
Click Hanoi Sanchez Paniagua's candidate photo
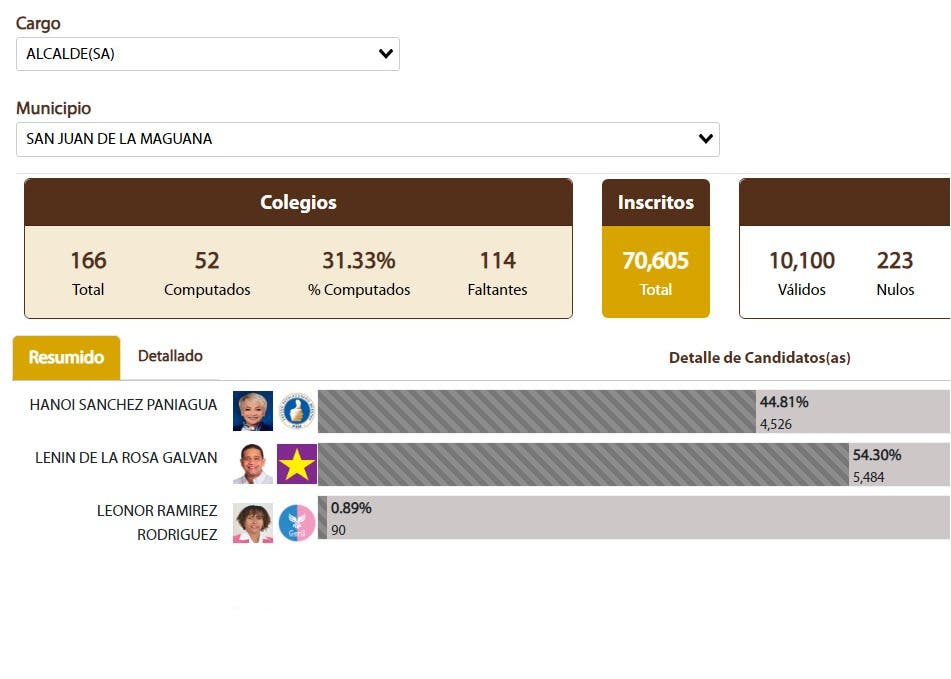tap(253, 409)
